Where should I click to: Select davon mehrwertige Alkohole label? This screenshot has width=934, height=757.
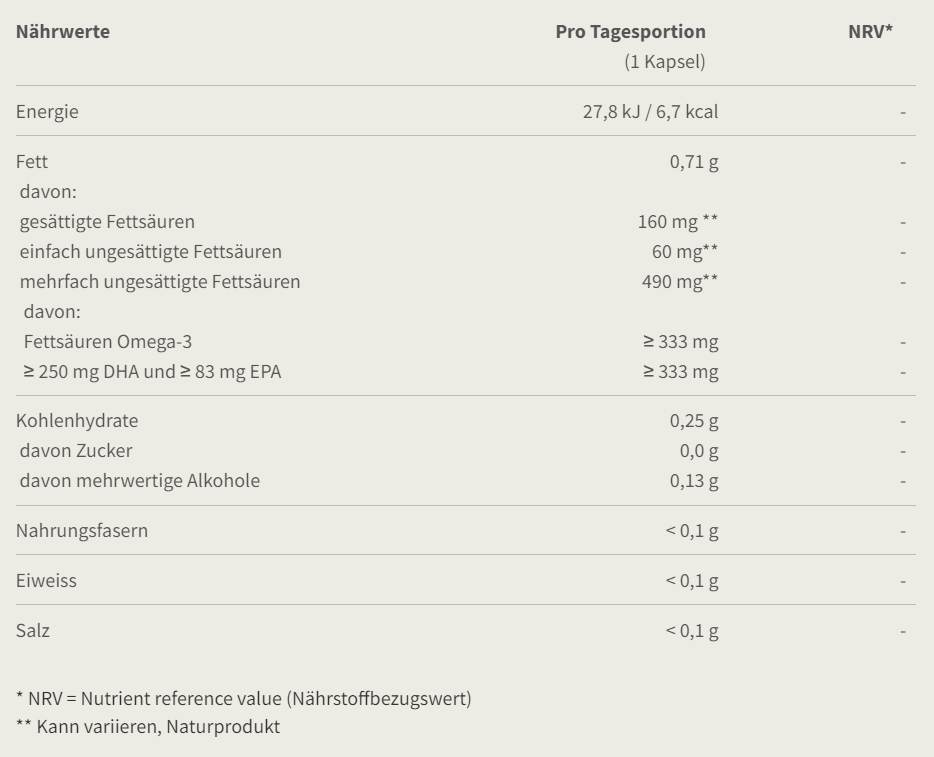point(140,481)
